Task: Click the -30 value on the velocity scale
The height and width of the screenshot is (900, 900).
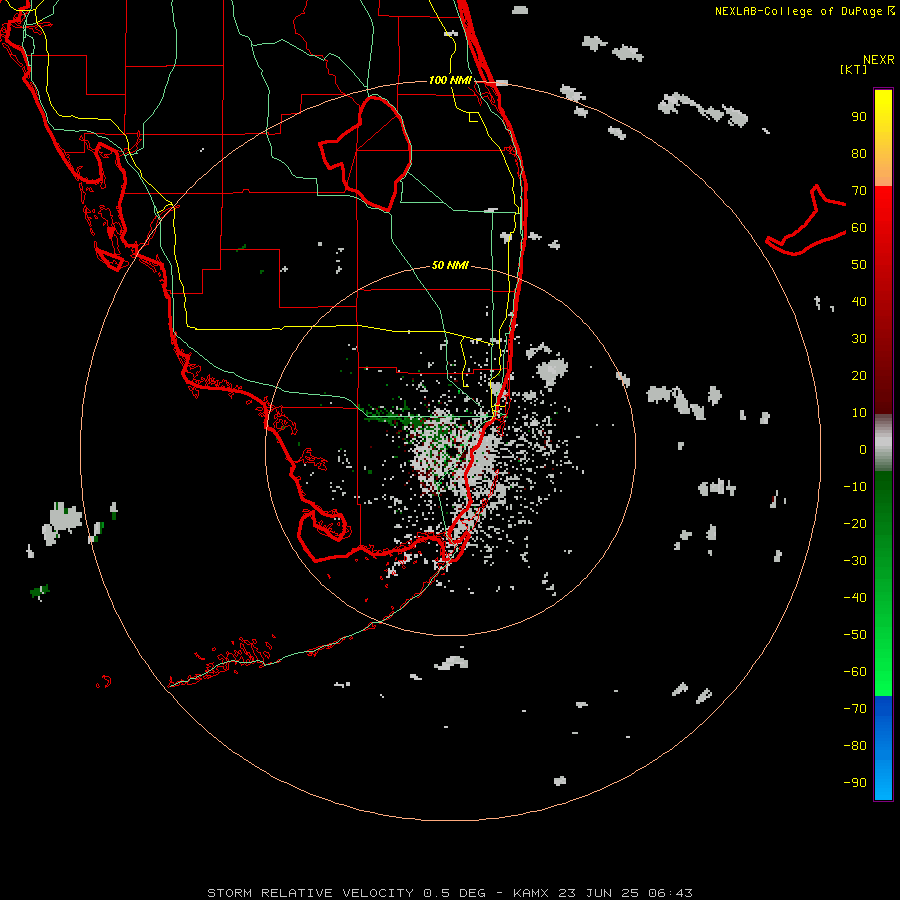Action: click(x=855, y=561)
